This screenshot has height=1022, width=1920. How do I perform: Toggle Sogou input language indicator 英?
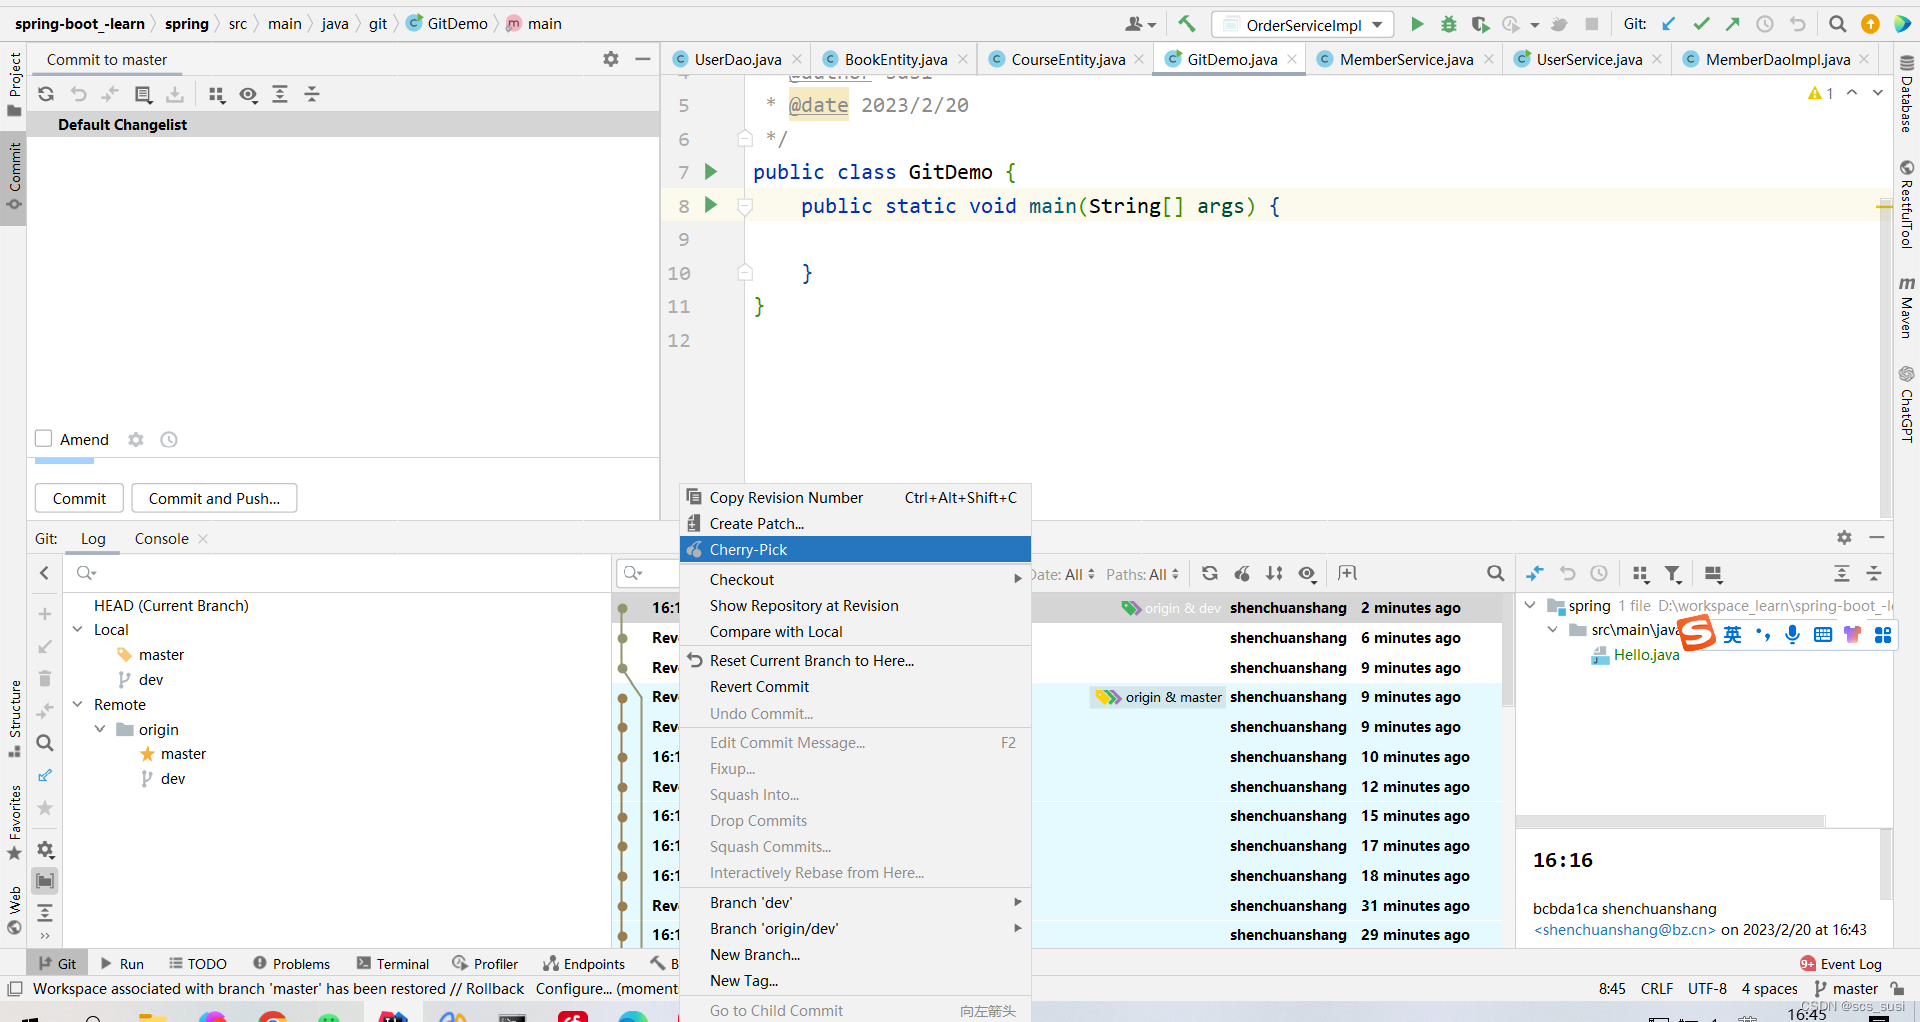1733,634
